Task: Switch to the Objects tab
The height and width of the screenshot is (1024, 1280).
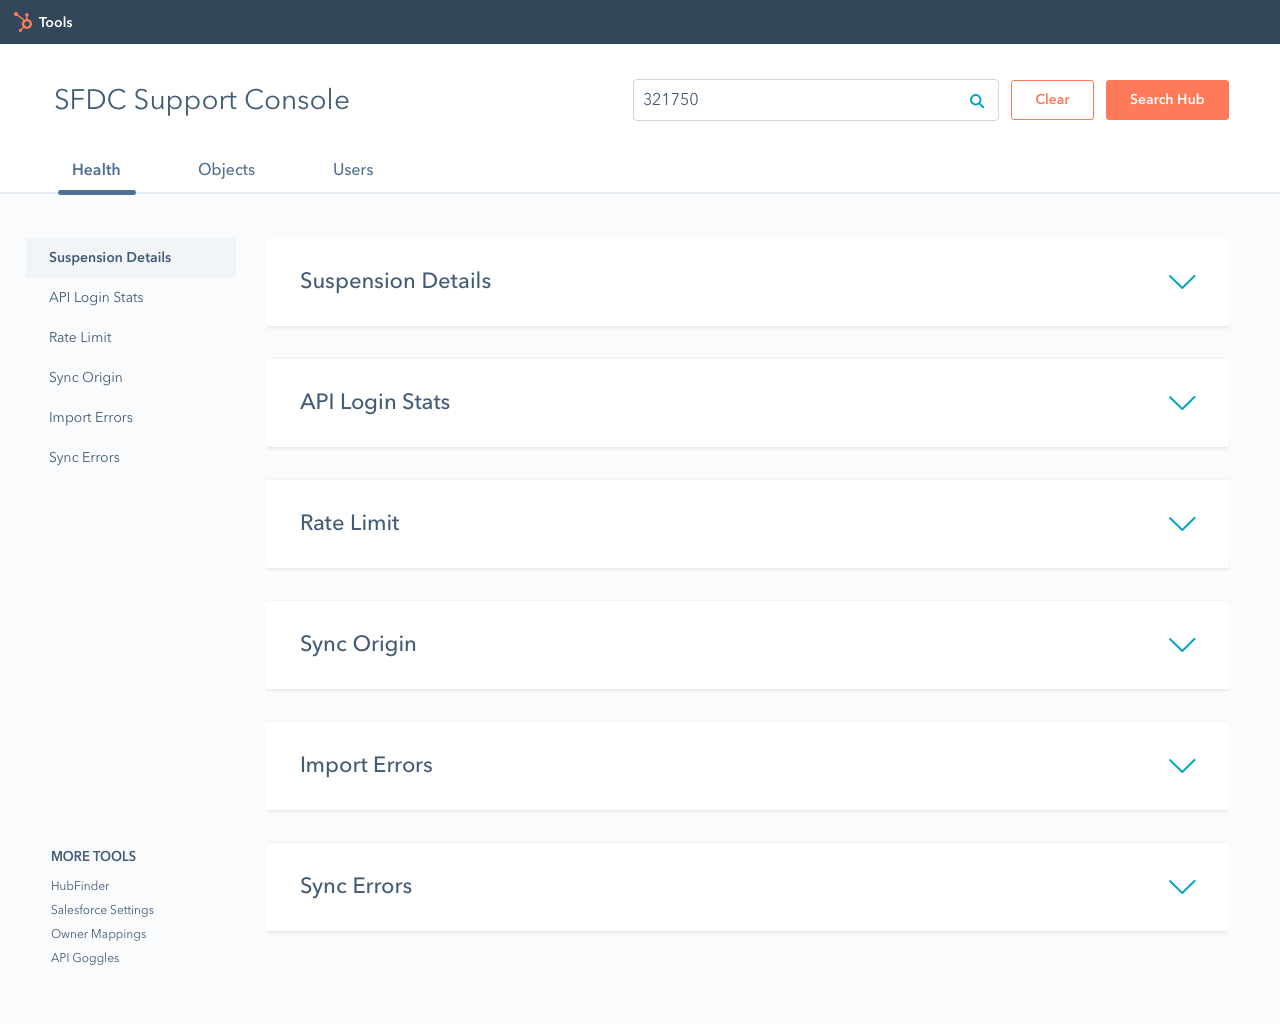Action: click(226, 170)
